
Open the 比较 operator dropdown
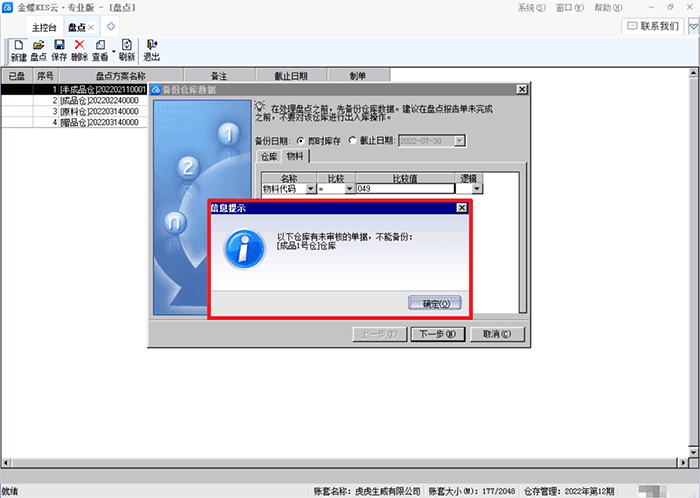point(350,189)
